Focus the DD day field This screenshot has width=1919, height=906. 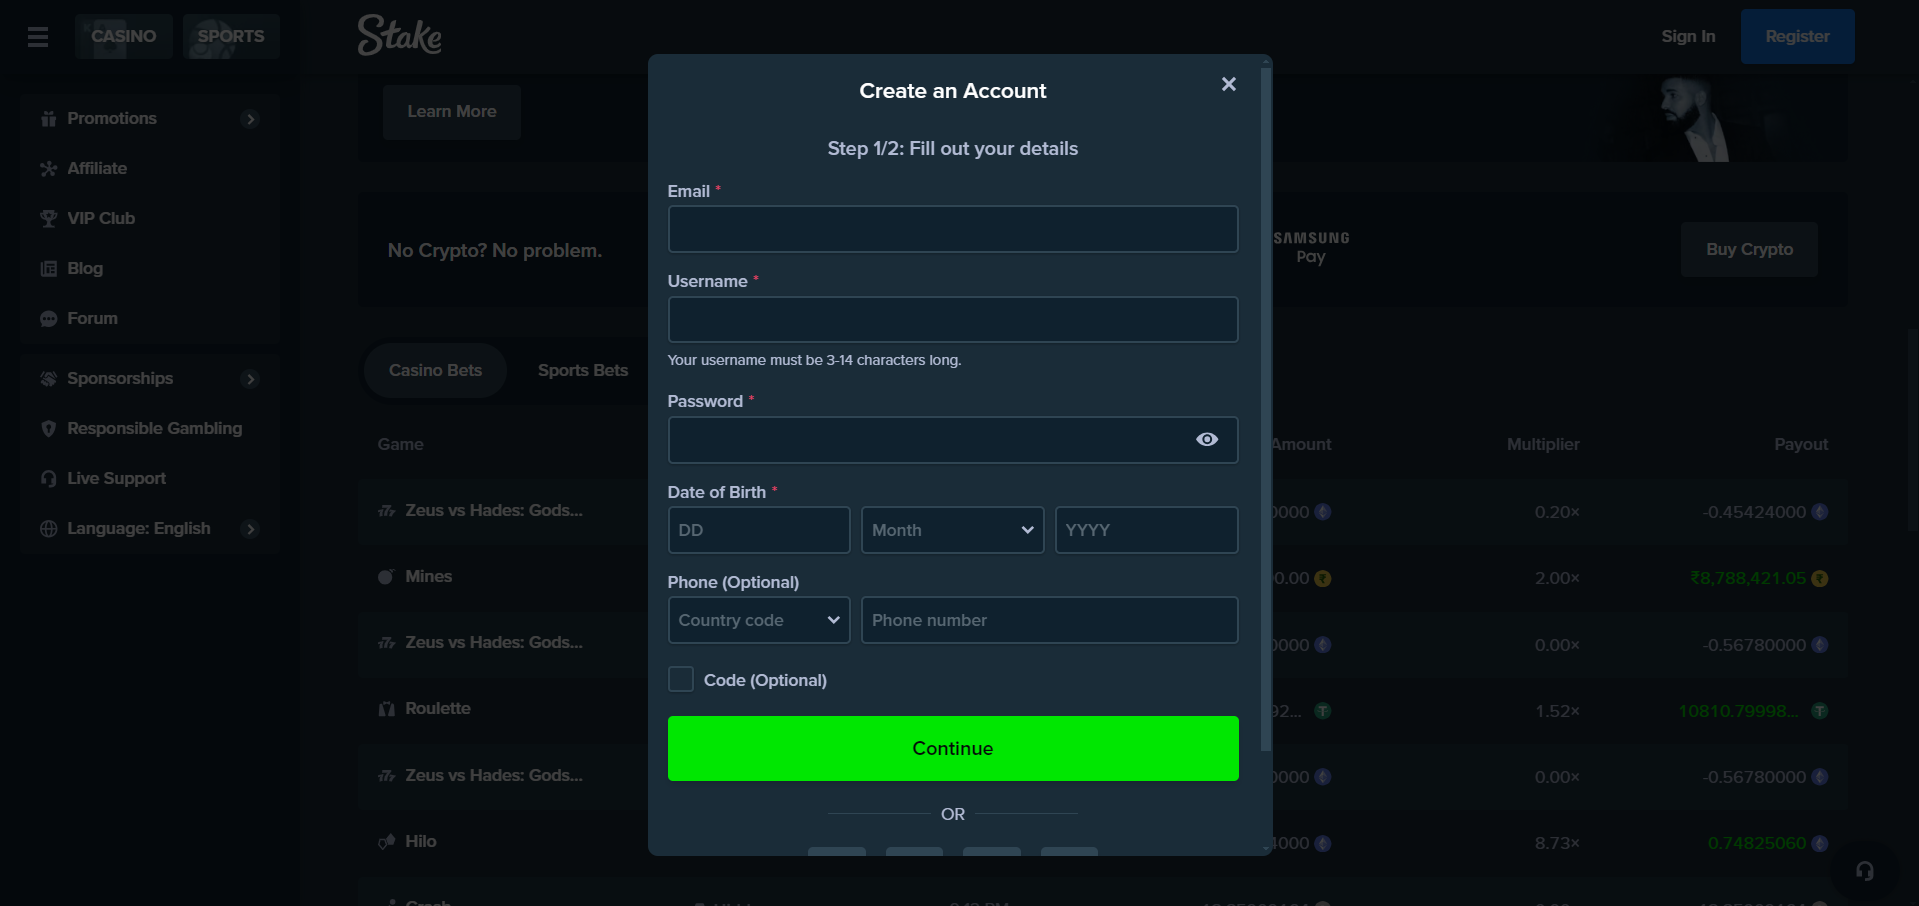pos(759,530)
